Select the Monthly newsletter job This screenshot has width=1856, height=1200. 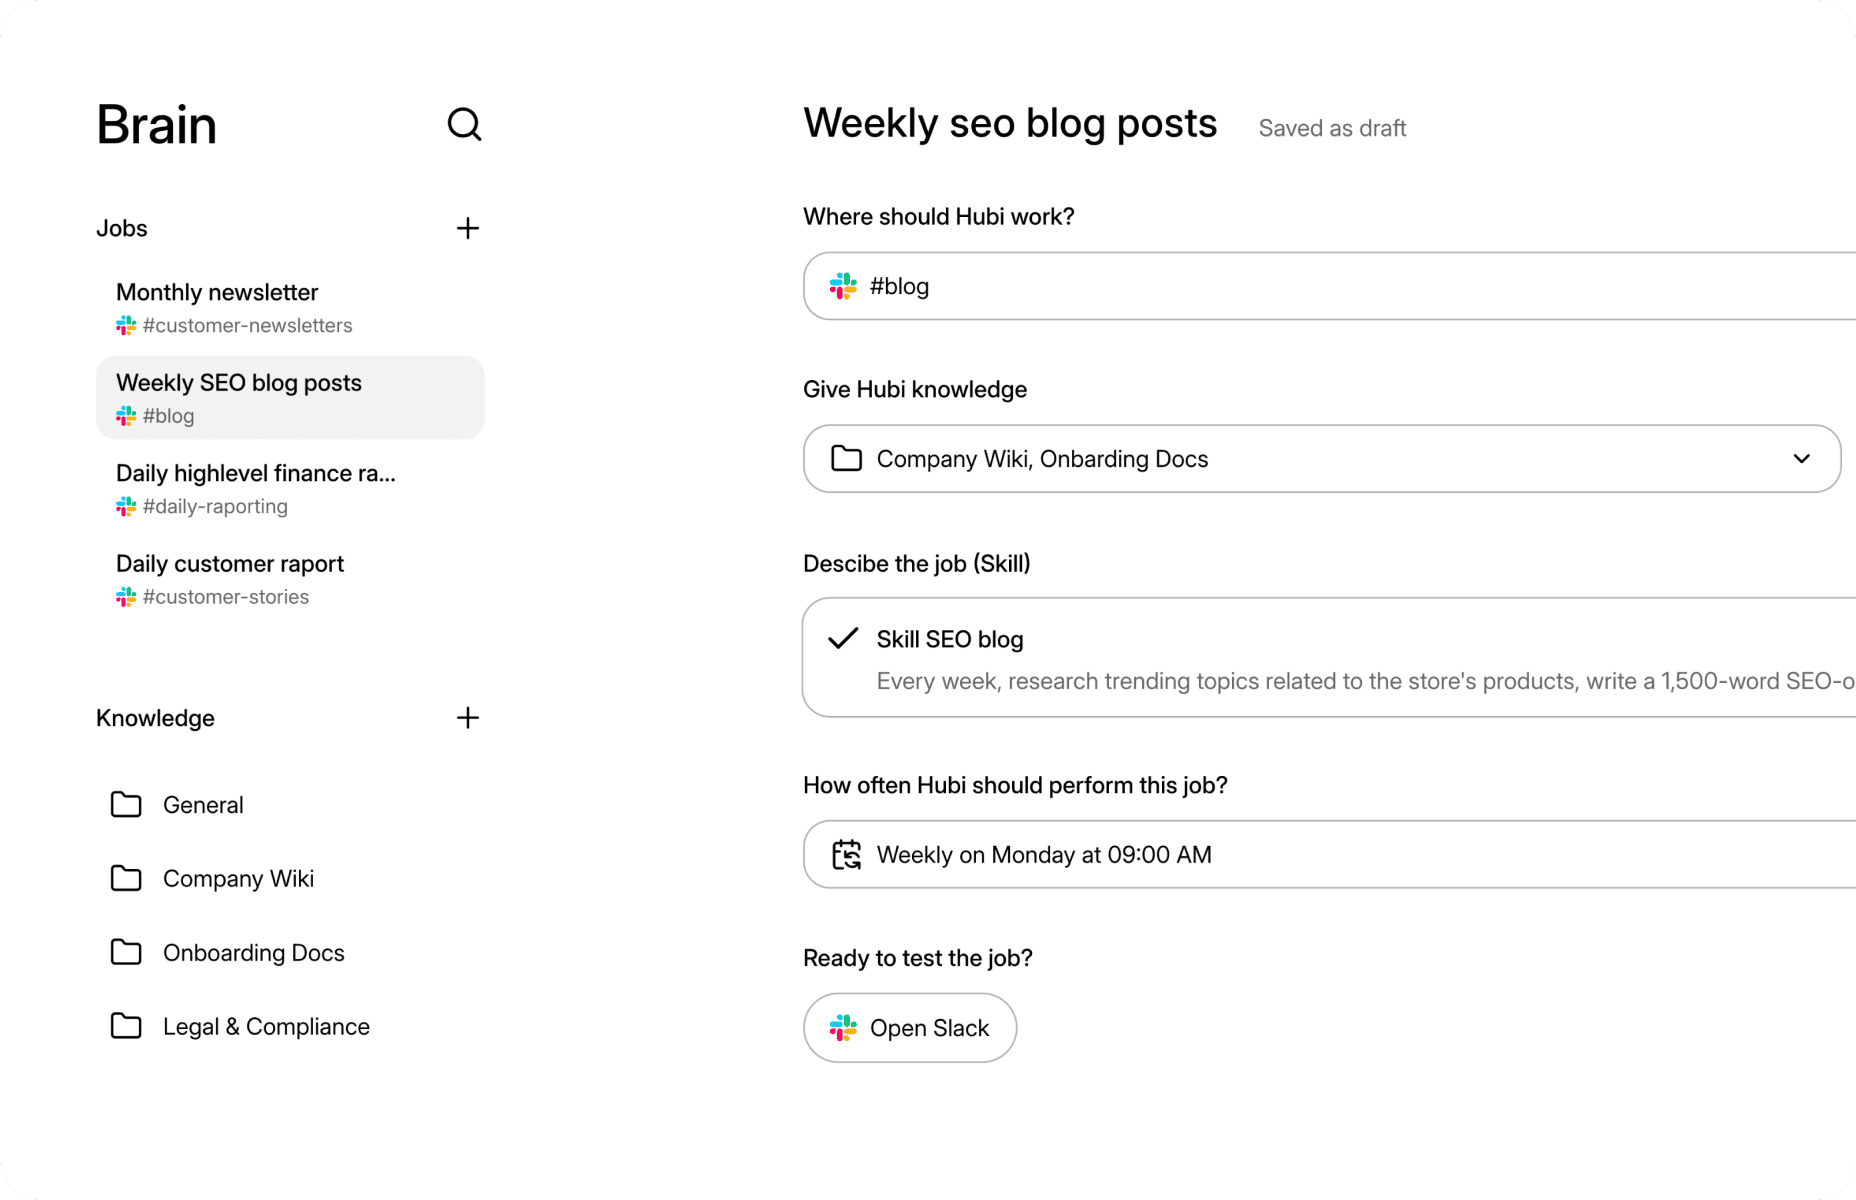coord(290,308)
